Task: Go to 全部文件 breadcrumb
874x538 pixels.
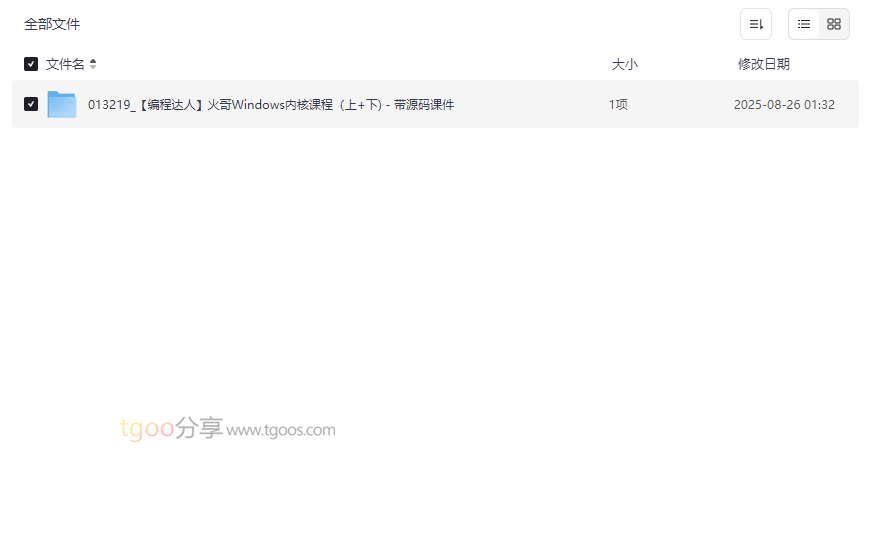Action: (52, 24)
